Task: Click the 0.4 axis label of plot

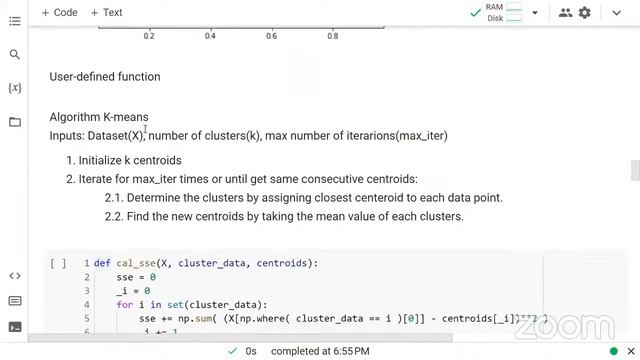Action: coord(210,36)
